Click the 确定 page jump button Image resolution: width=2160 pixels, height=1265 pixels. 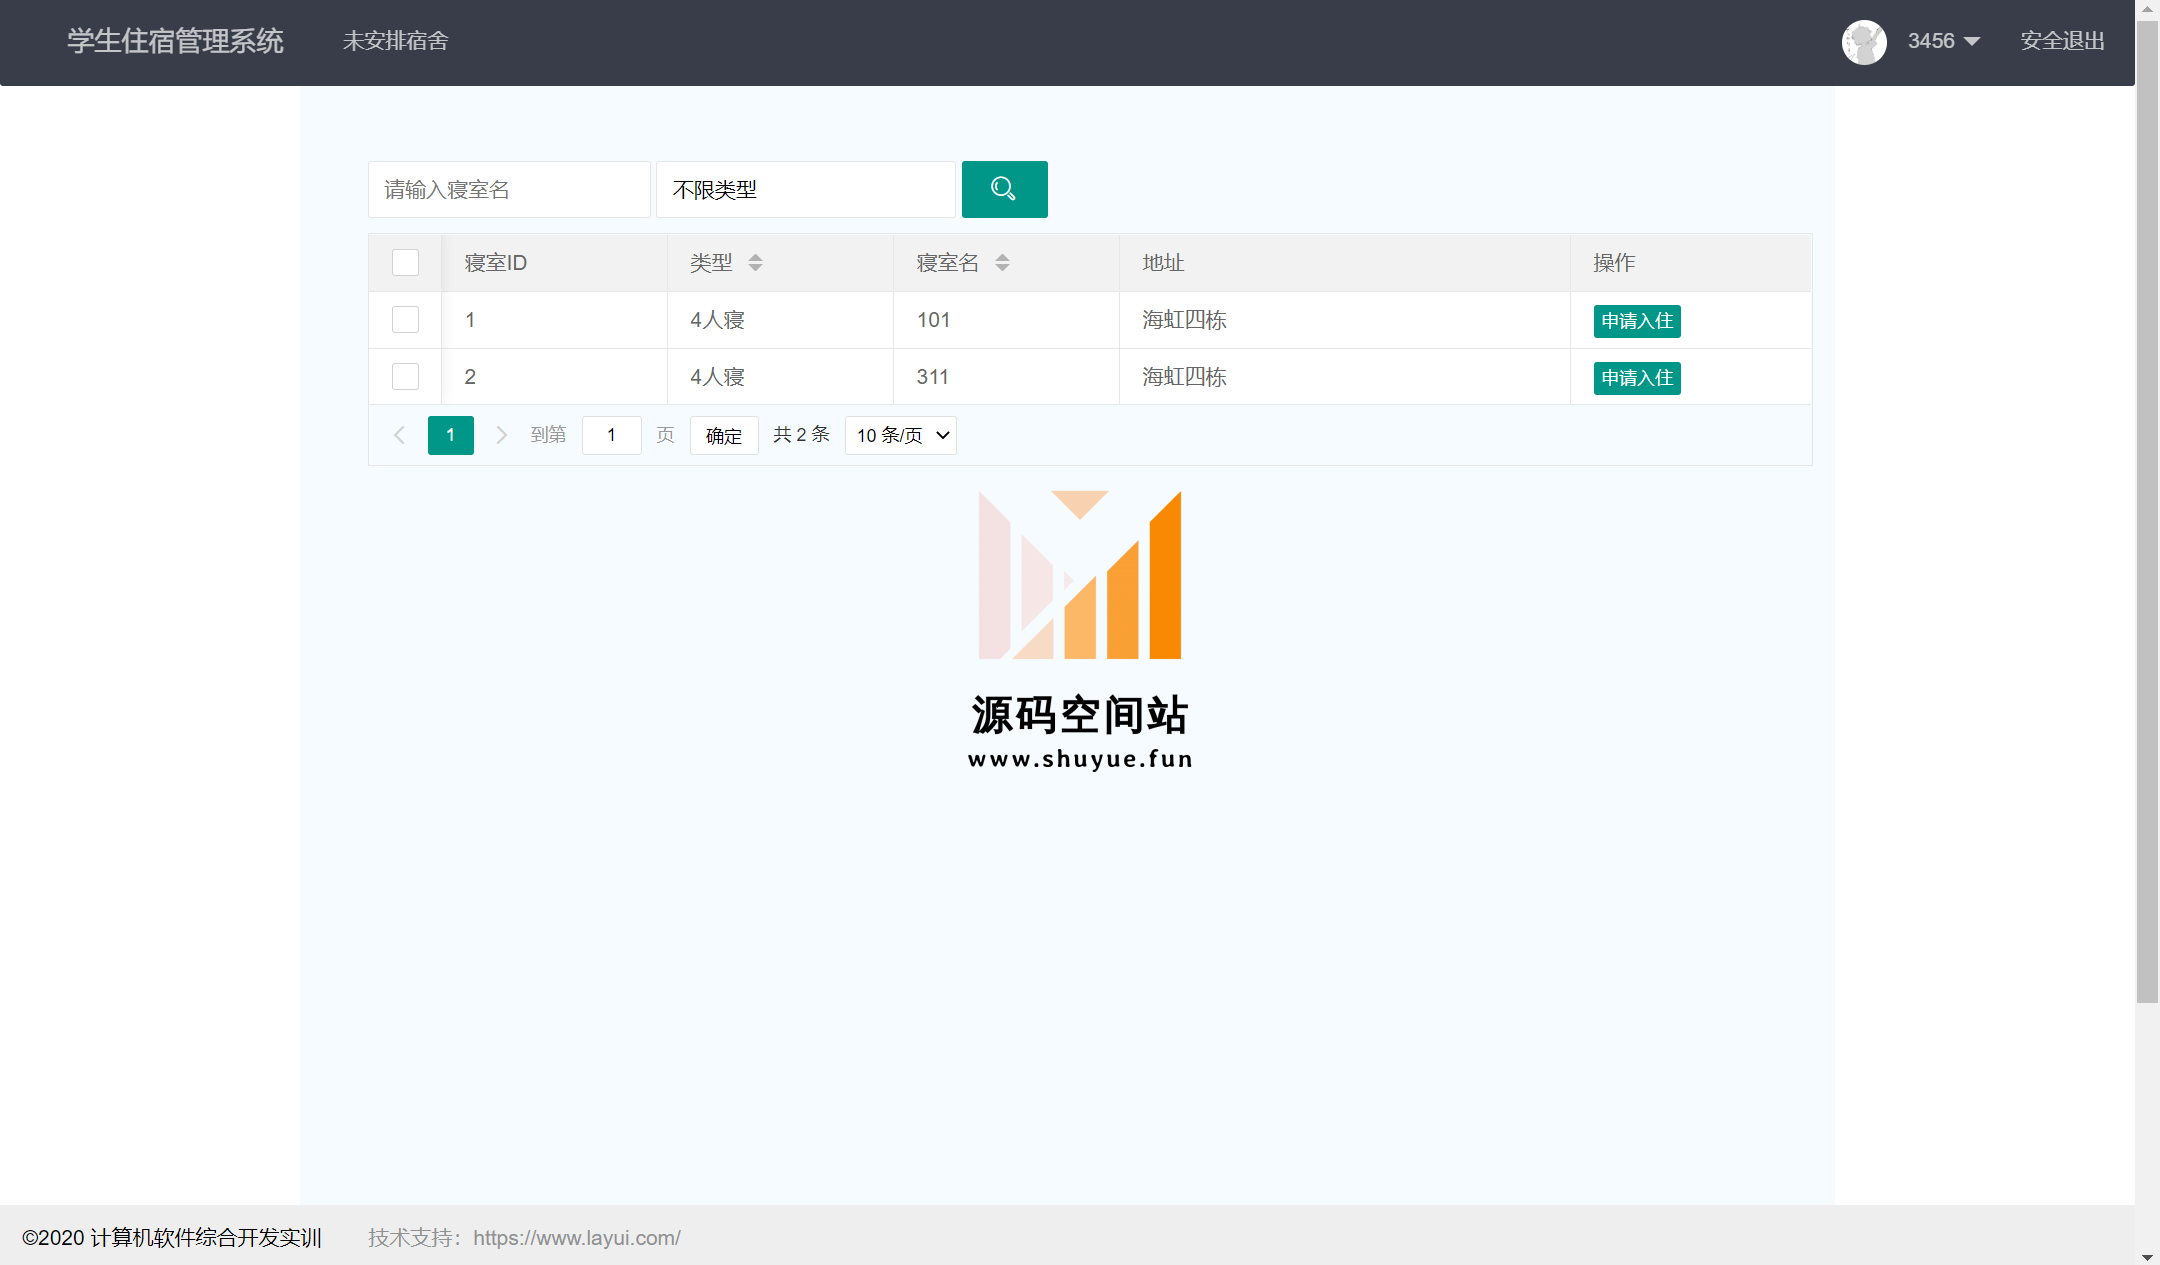click(x=724, y=435)
